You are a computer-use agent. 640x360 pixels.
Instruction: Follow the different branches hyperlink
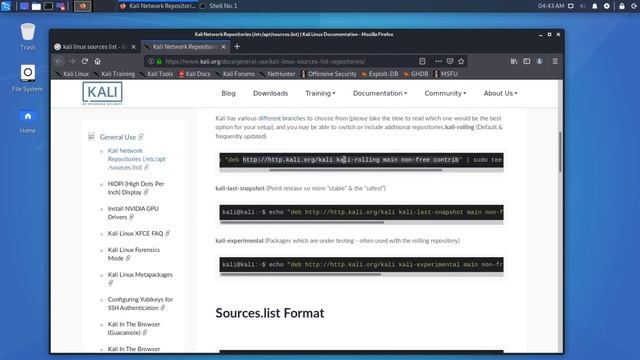[x=282, y=118]
